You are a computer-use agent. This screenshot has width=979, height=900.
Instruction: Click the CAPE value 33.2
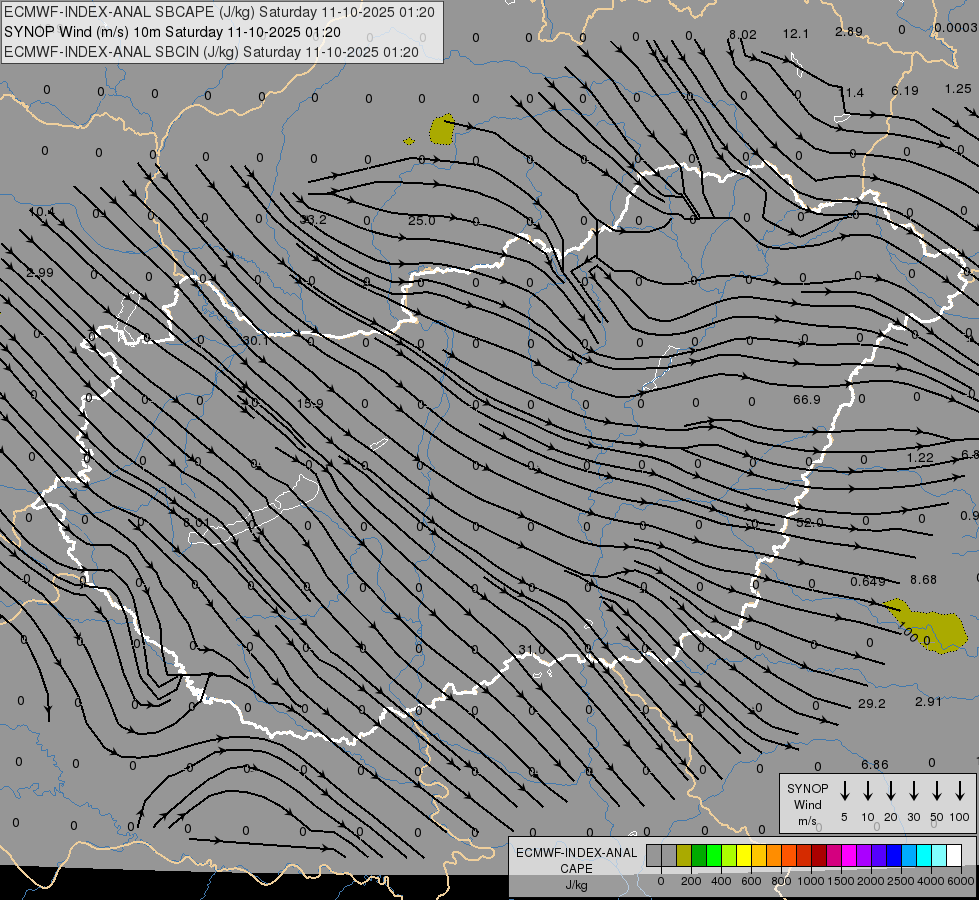coord(313,220)
